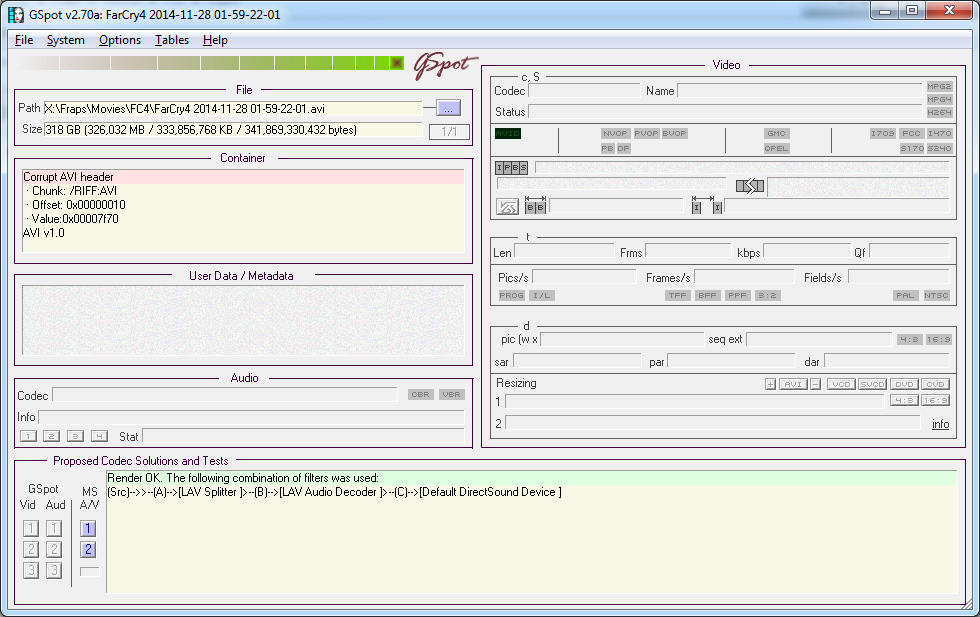Click the 'Render OK' result line
Screen dimensions: 980x617
[x=531, y=478]
